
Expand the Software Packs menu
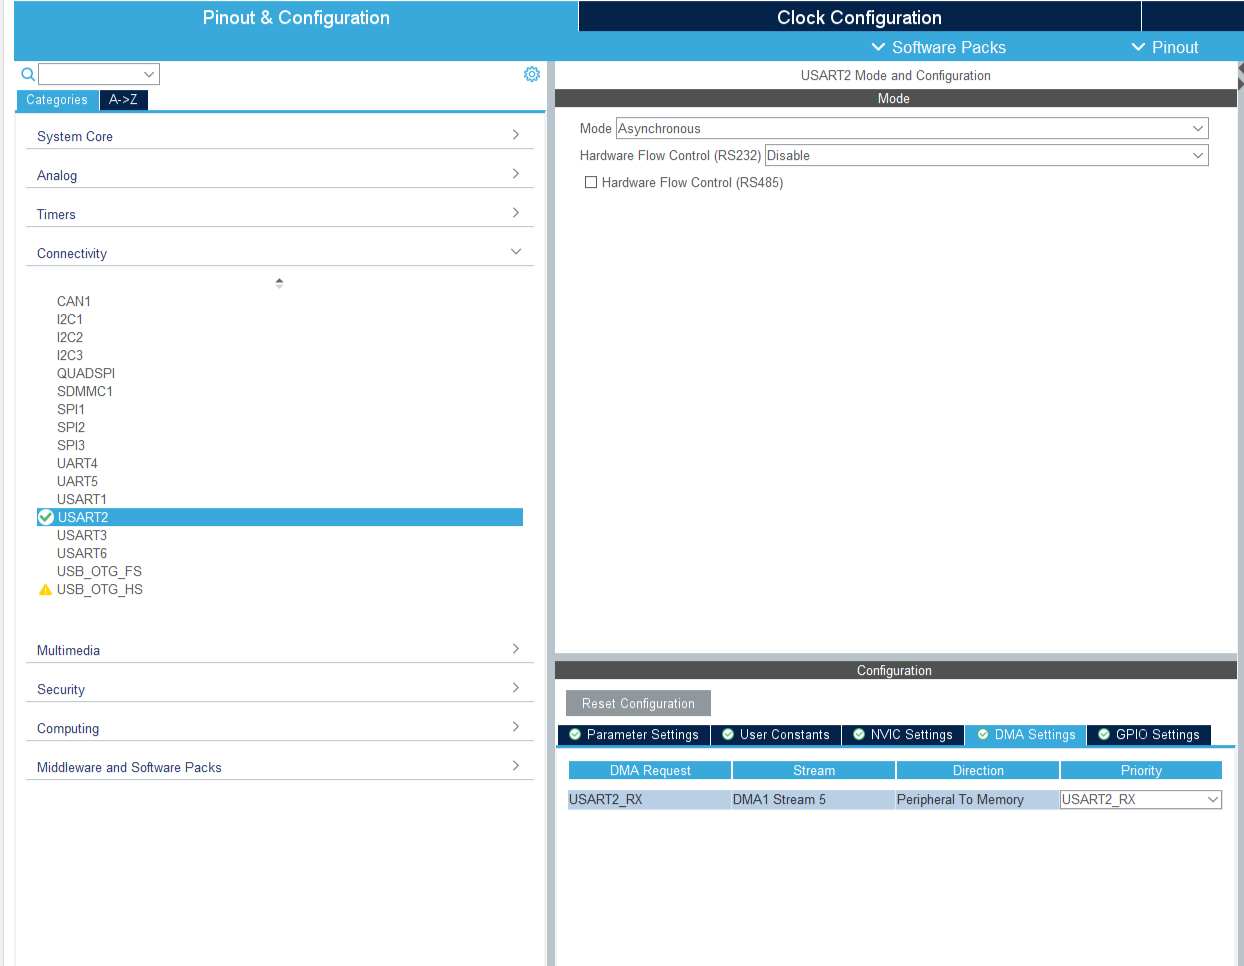tap(938, 47)
